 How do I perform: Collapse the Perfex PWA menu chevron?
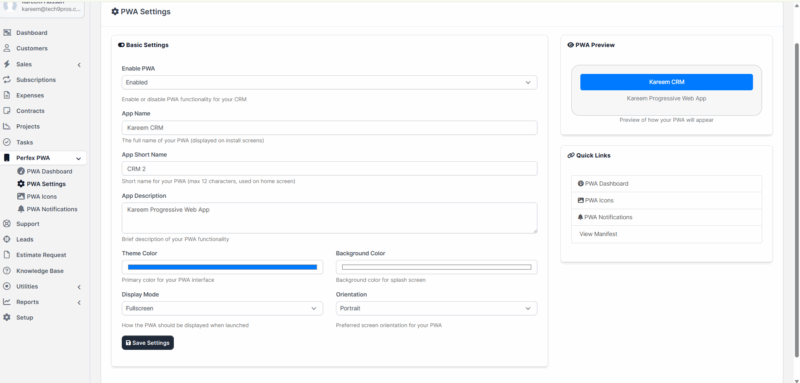click(79, 159)
